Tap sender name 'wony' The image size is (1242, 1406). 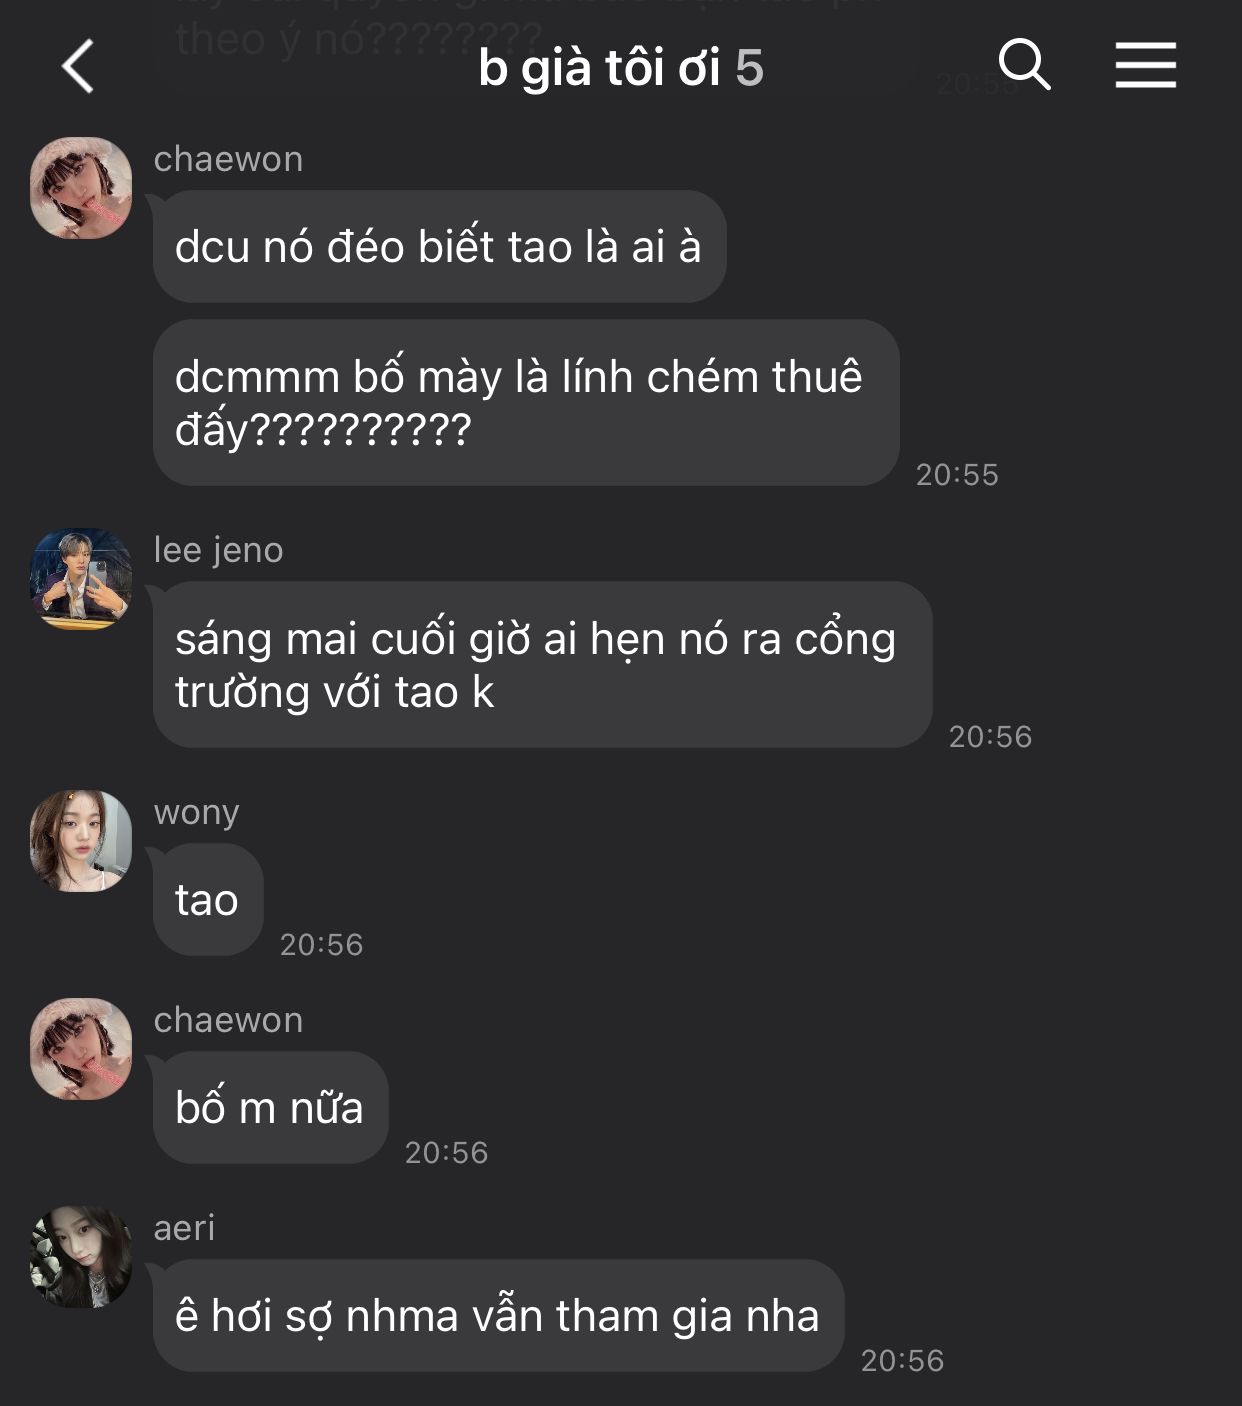click(196, 813)
